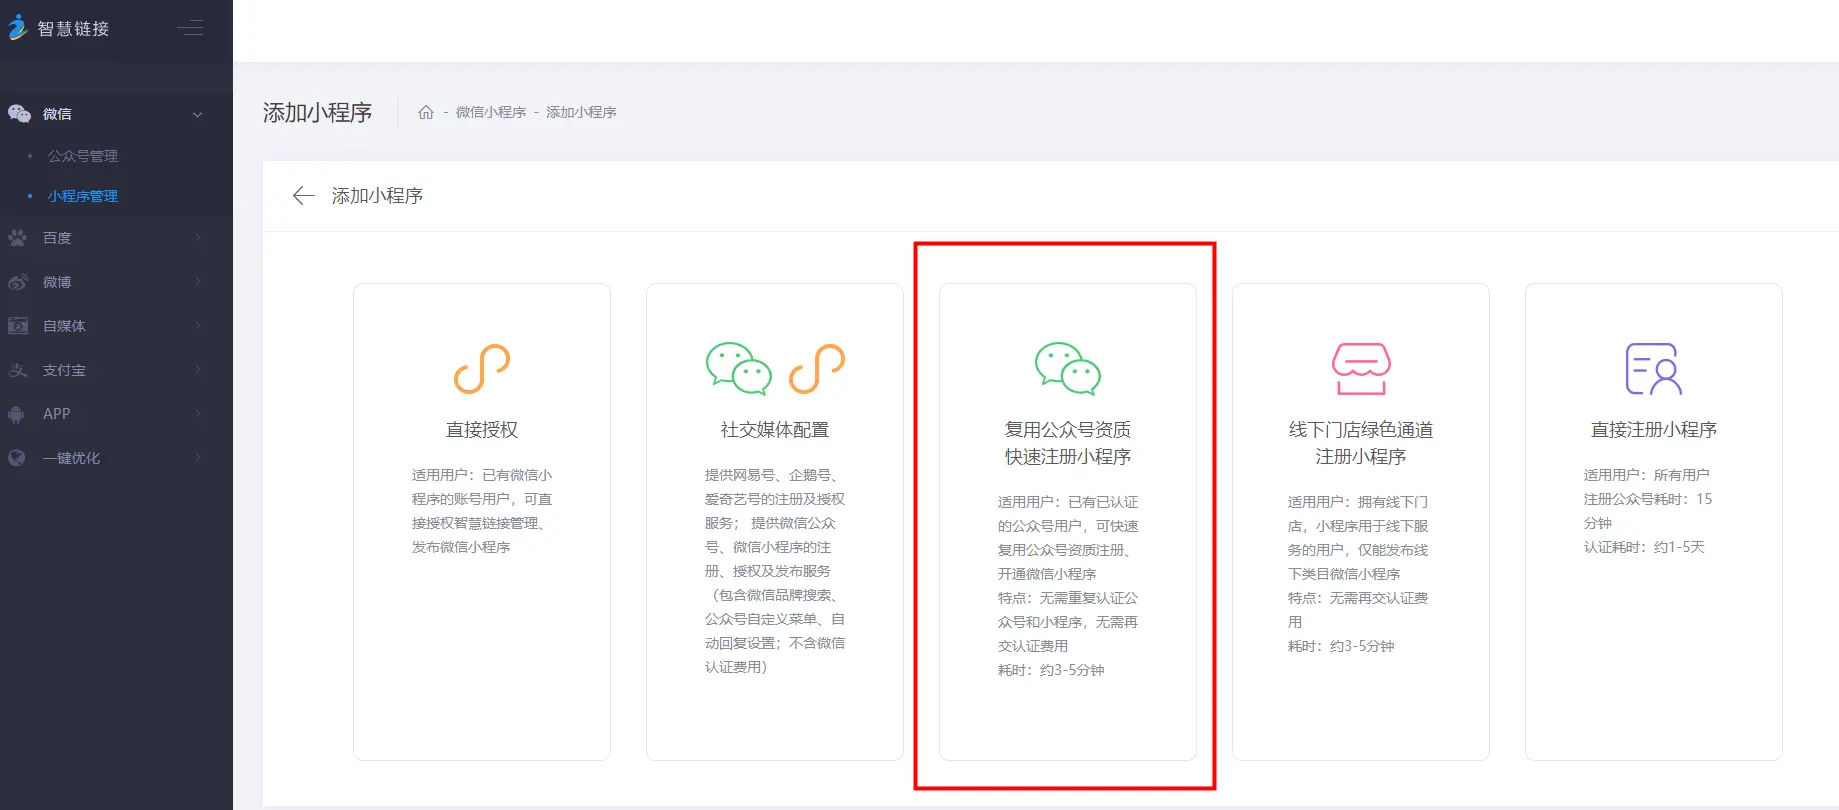Viewport: 1839px width, 810px height.
Task: Open 公众号管理 in the sidebar
Action: [83, 156]
